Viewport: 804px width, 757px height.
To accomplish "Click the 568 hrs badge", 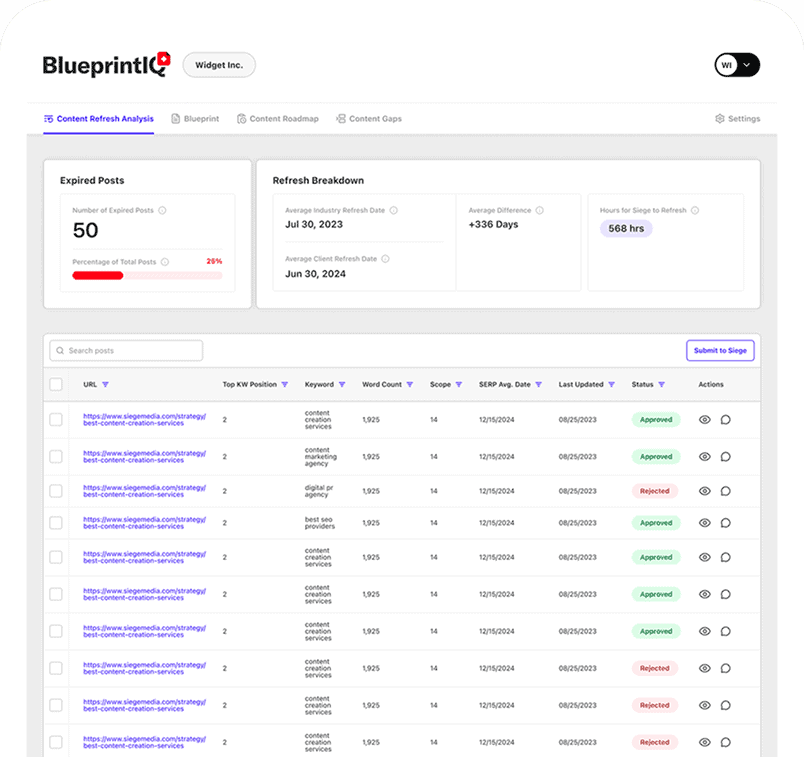I will 626,229.
